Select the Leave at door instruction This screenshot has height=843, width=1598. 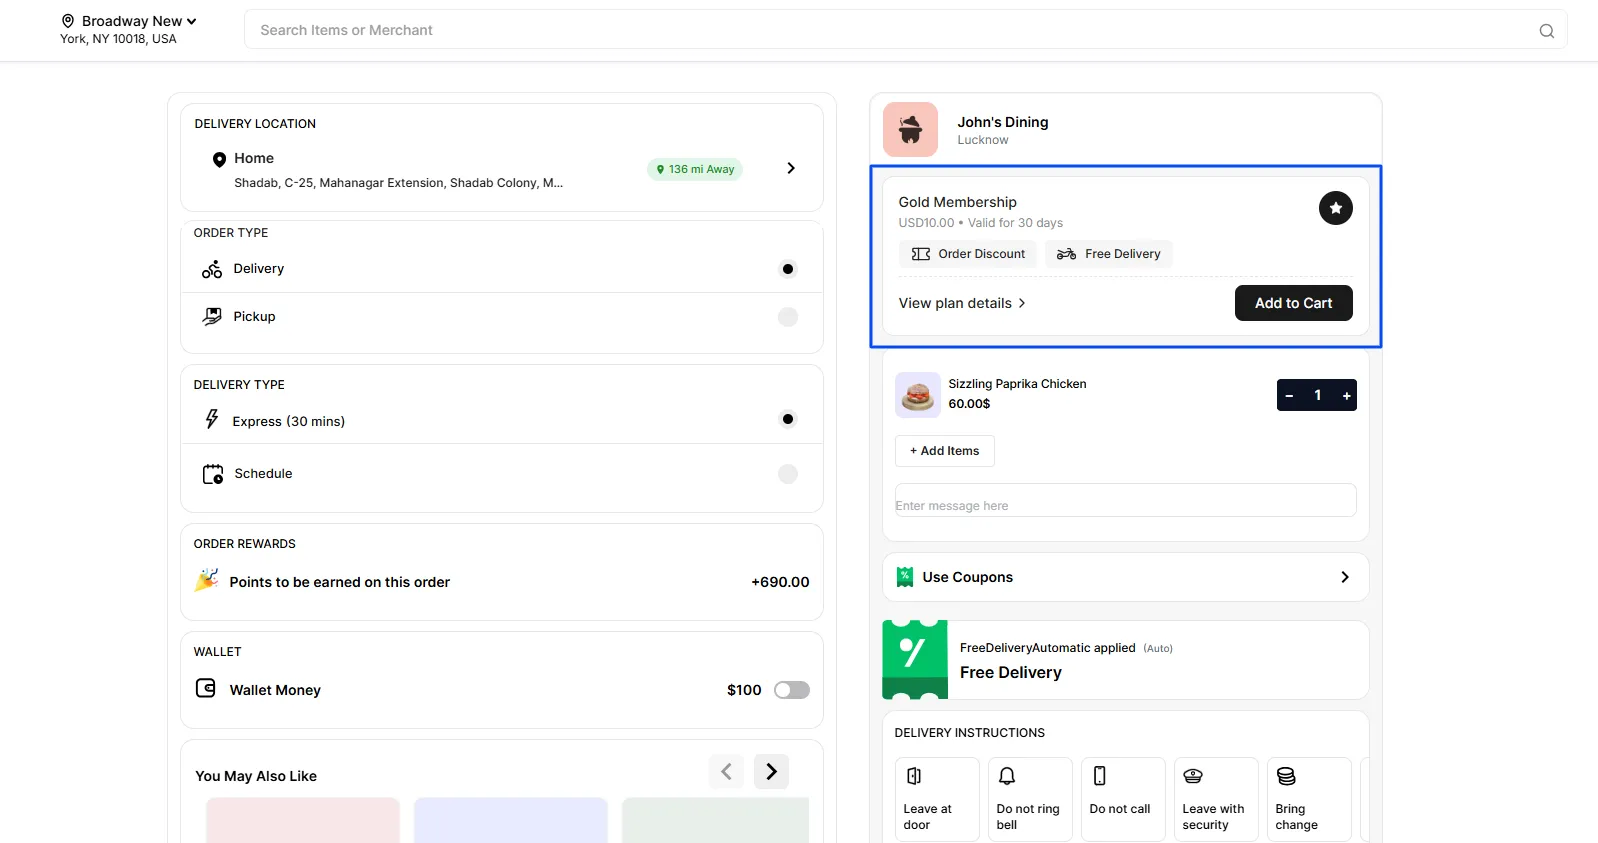coord(937,799)
